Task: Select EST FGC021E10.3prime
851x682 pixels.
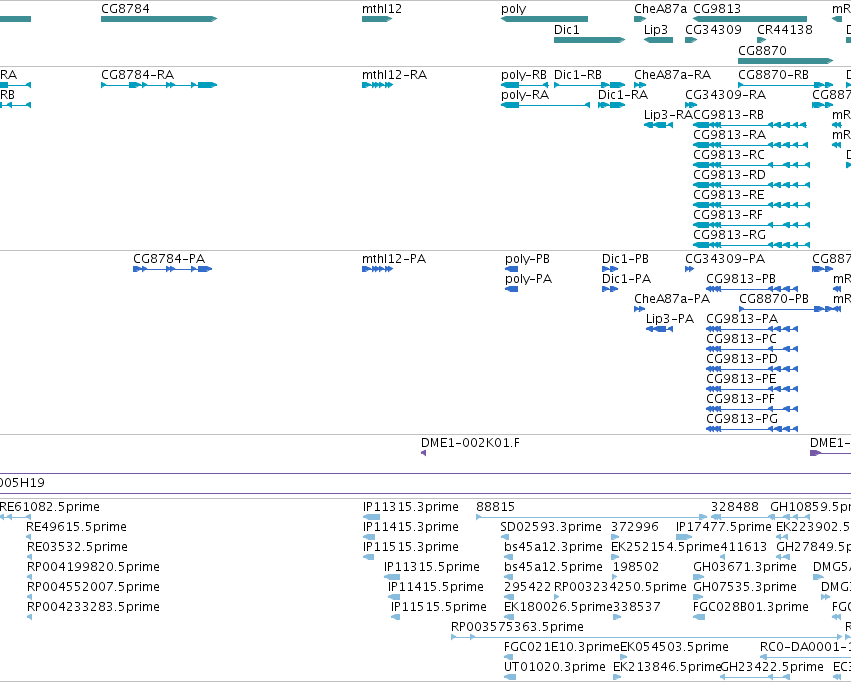Action: [x=509, y=657]
